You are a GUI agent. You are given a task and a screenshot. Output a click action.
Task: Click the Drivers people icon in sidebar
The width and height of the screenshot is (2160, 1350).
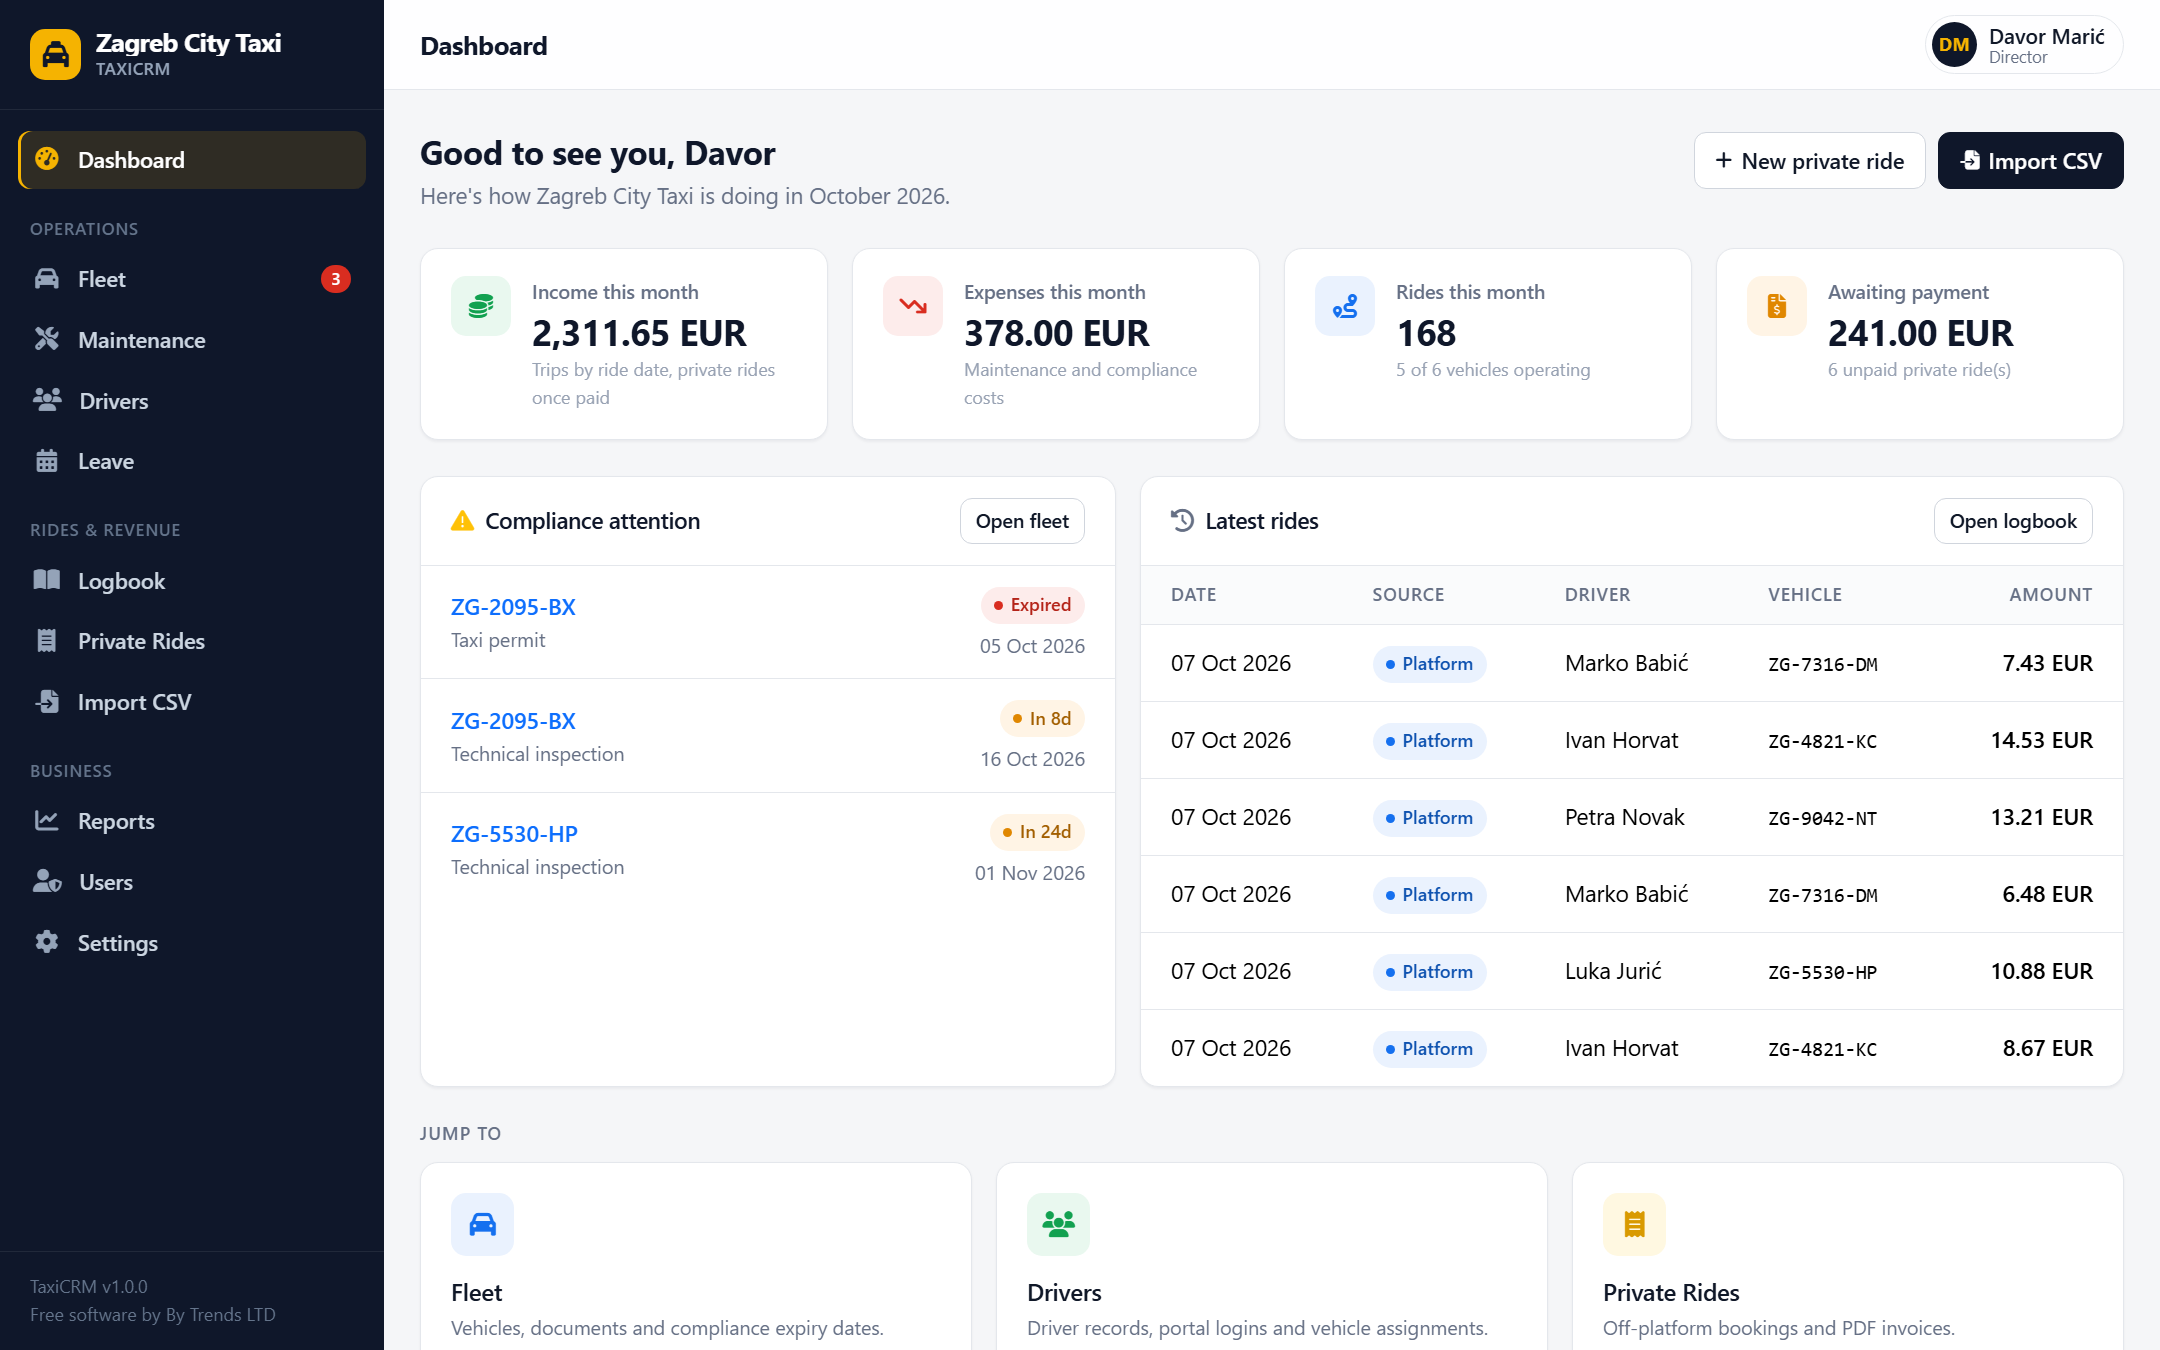(x=47, y=400)
